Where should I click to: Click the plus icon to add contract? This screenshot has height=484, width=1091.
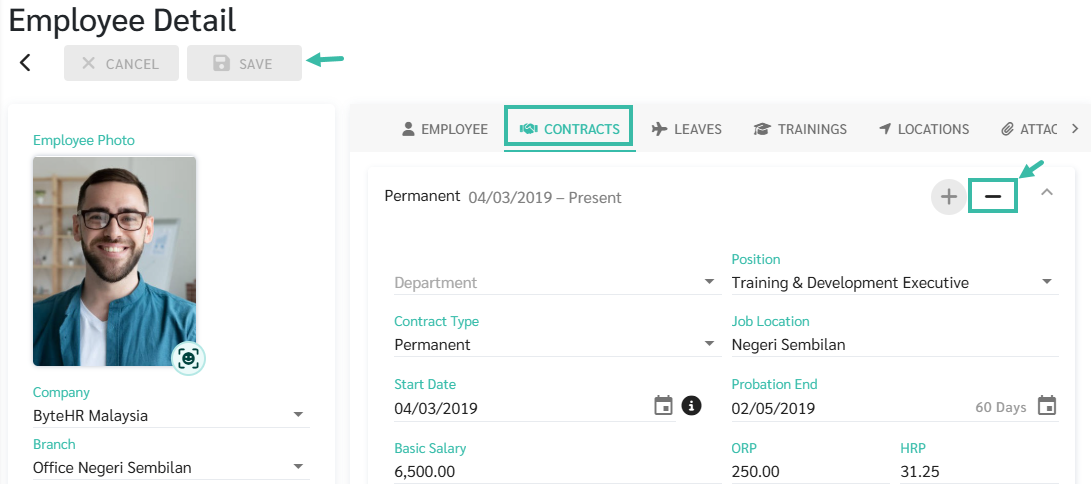point(948,197)
